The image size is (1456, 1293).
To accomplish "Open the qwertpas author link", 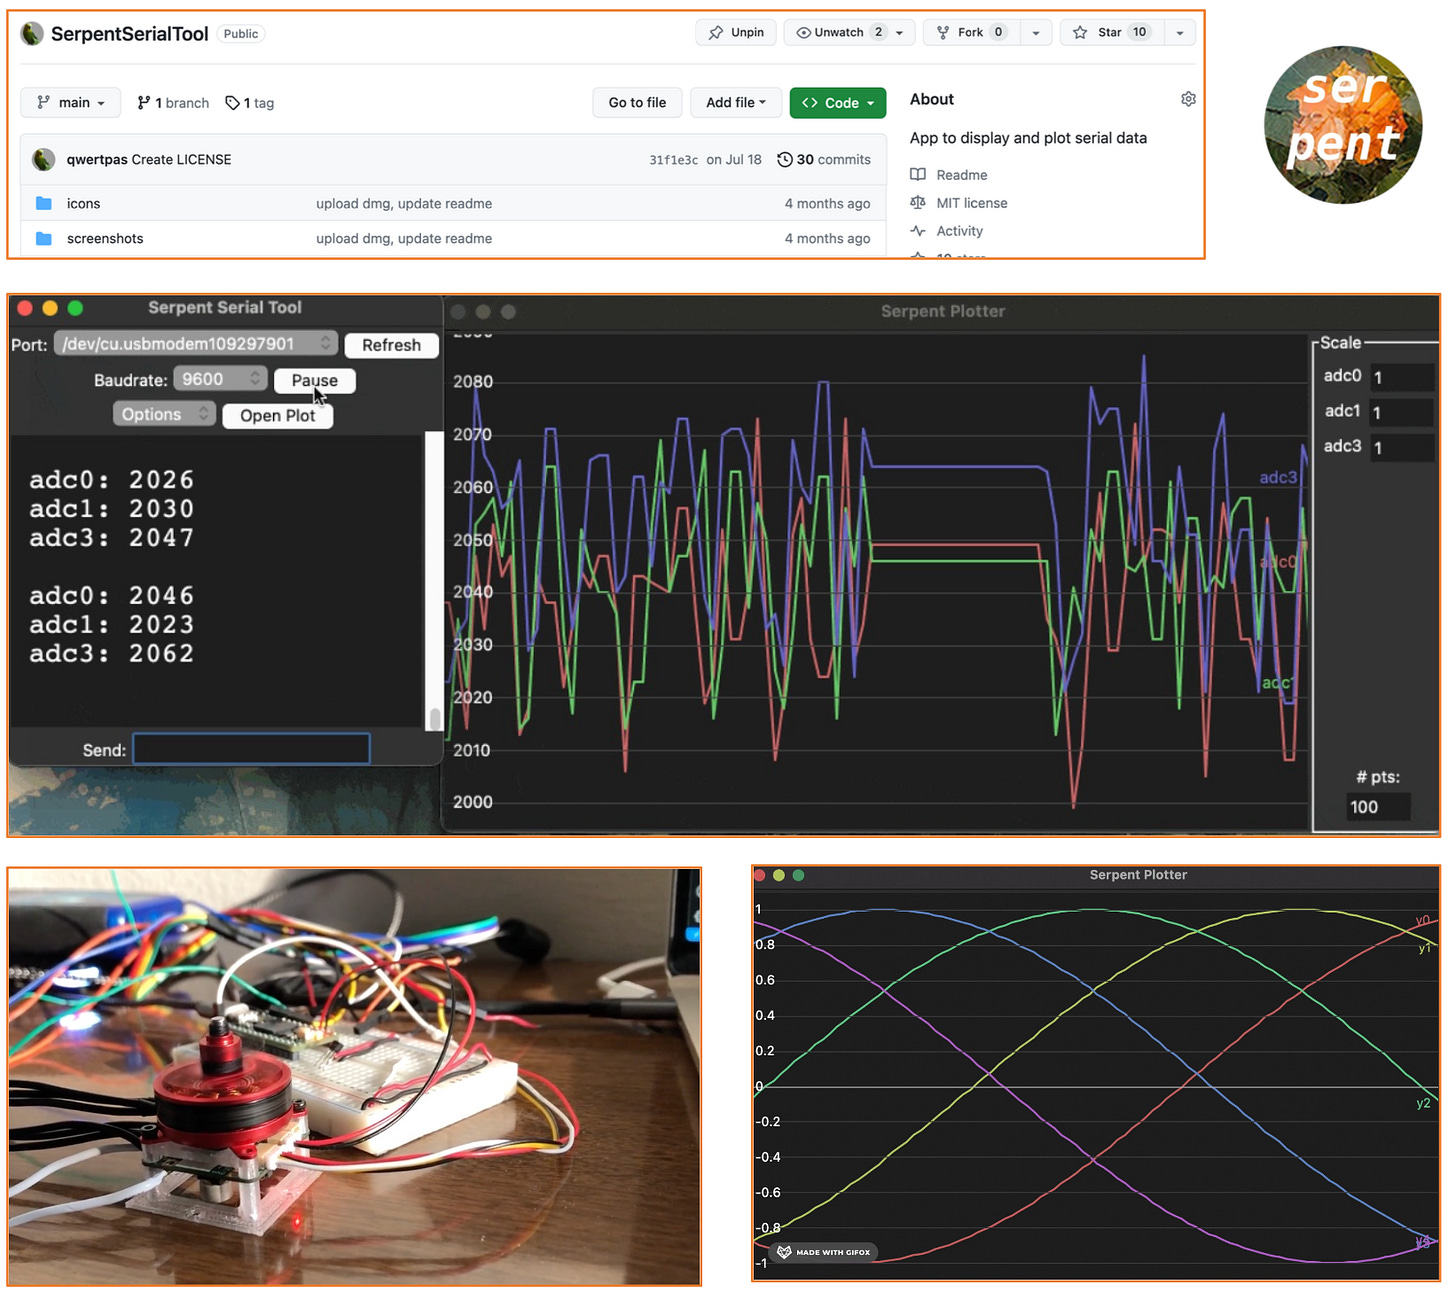I will [97, 159].
